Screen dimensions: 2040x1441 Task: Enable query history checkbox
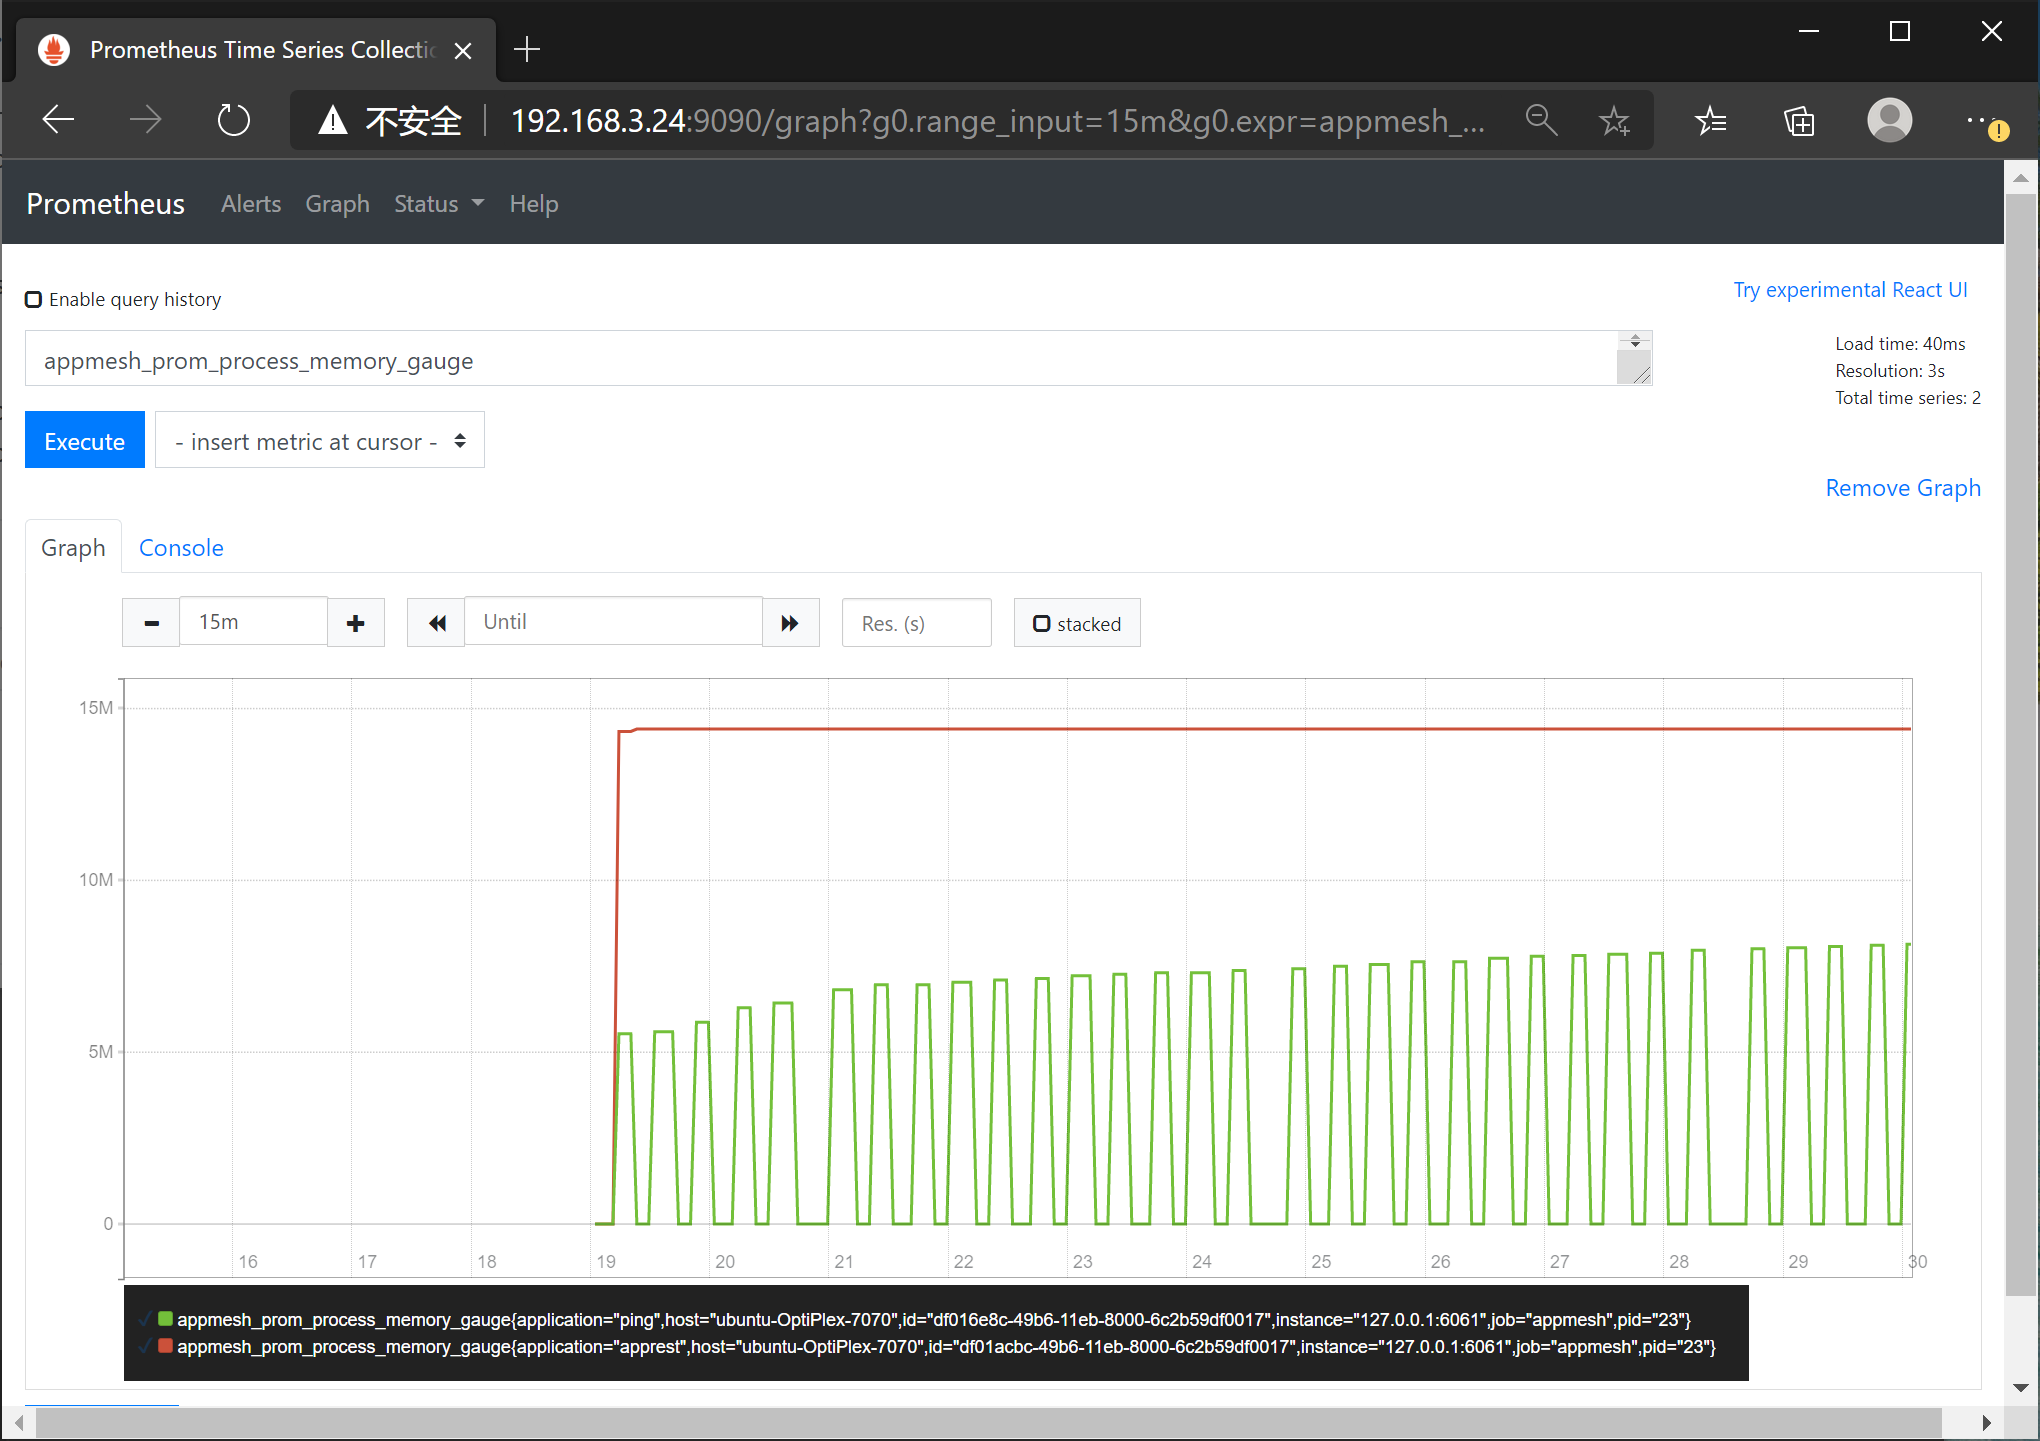(x=34, y=300)
